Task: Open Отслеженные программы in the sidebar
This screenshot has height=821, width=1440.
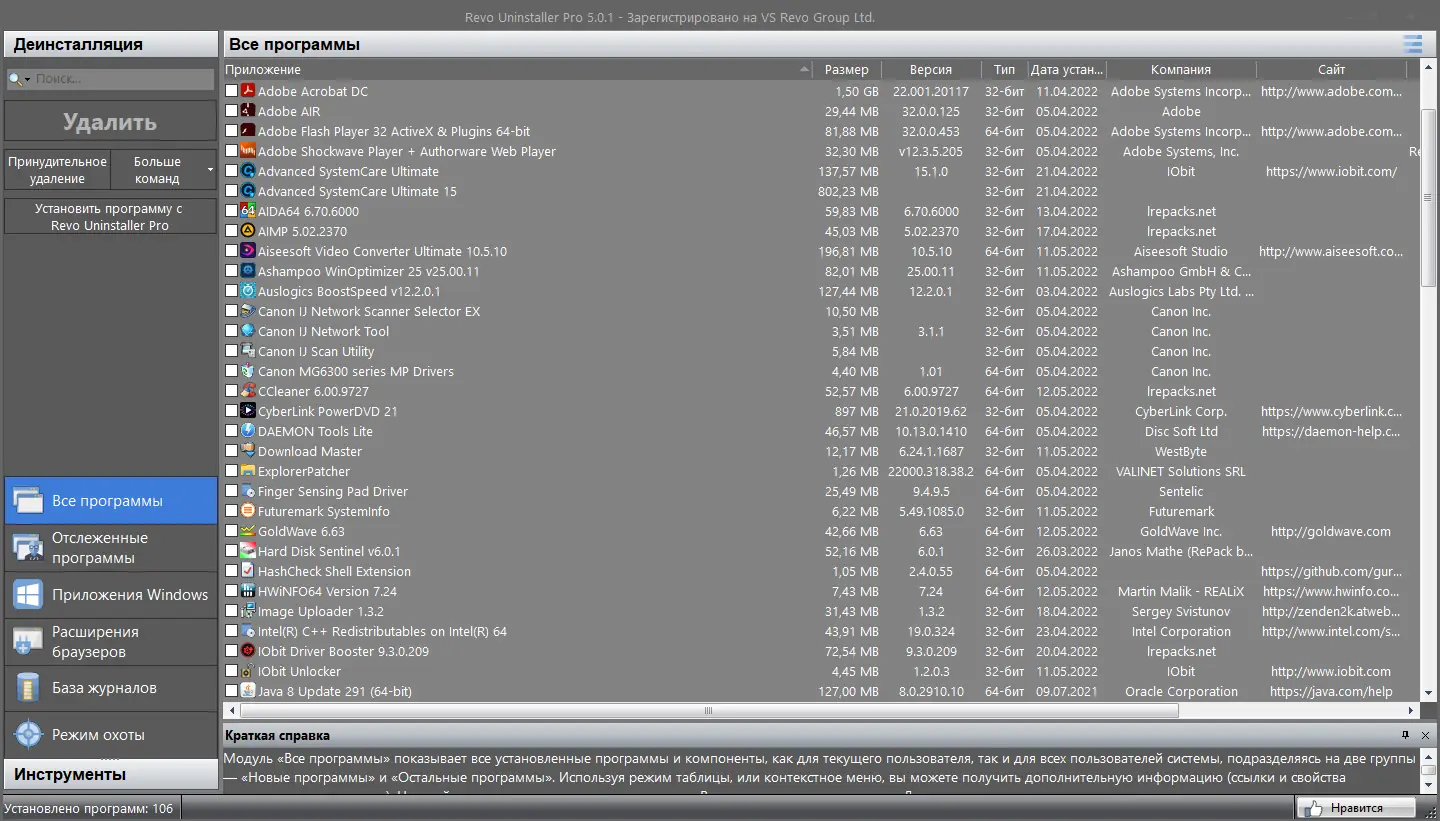Action: coord(111,548)
